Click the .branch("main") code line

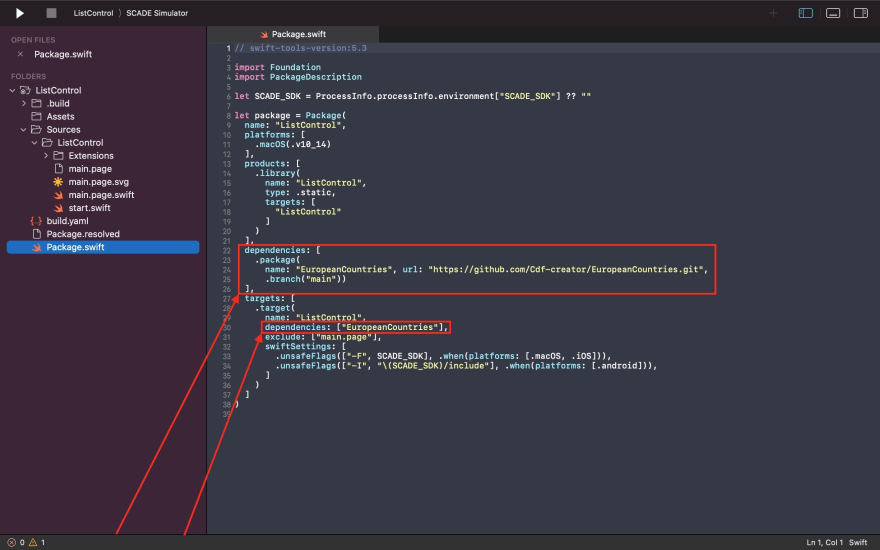tap(305, 279)
